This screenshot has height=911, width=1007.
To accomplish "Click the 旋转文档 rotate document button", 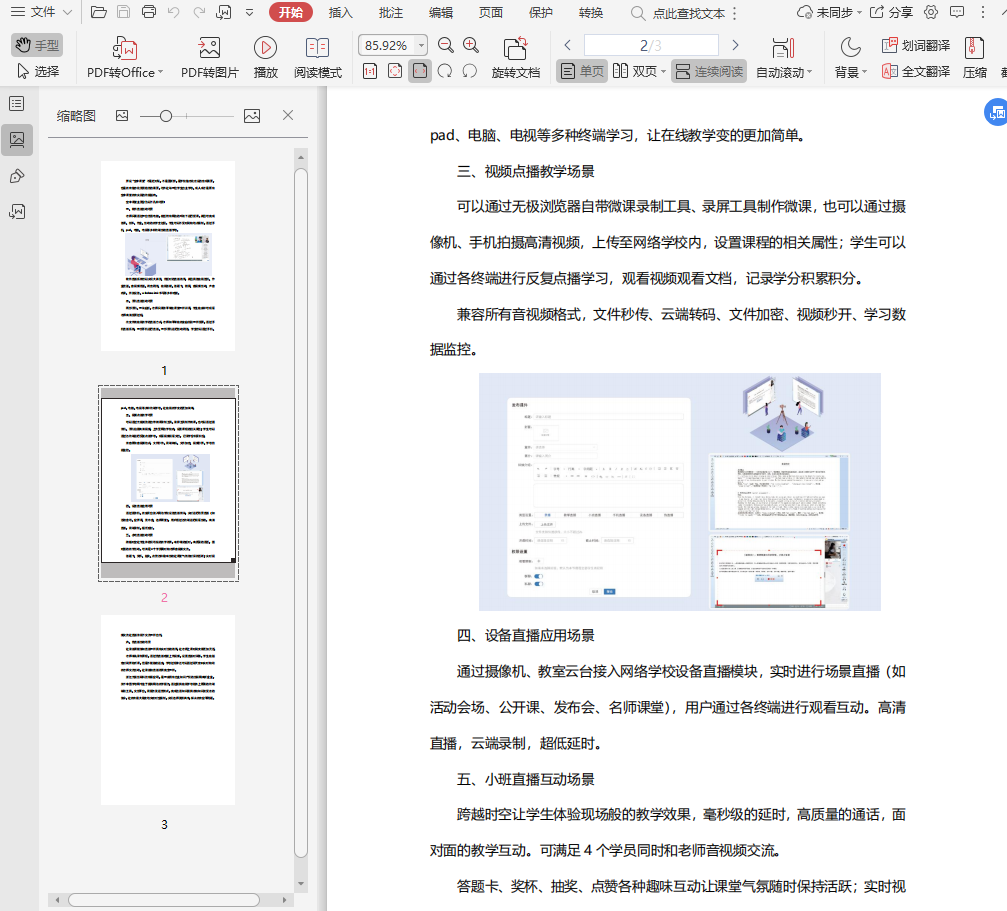I will pyautogui.click(x=516, y=58).
